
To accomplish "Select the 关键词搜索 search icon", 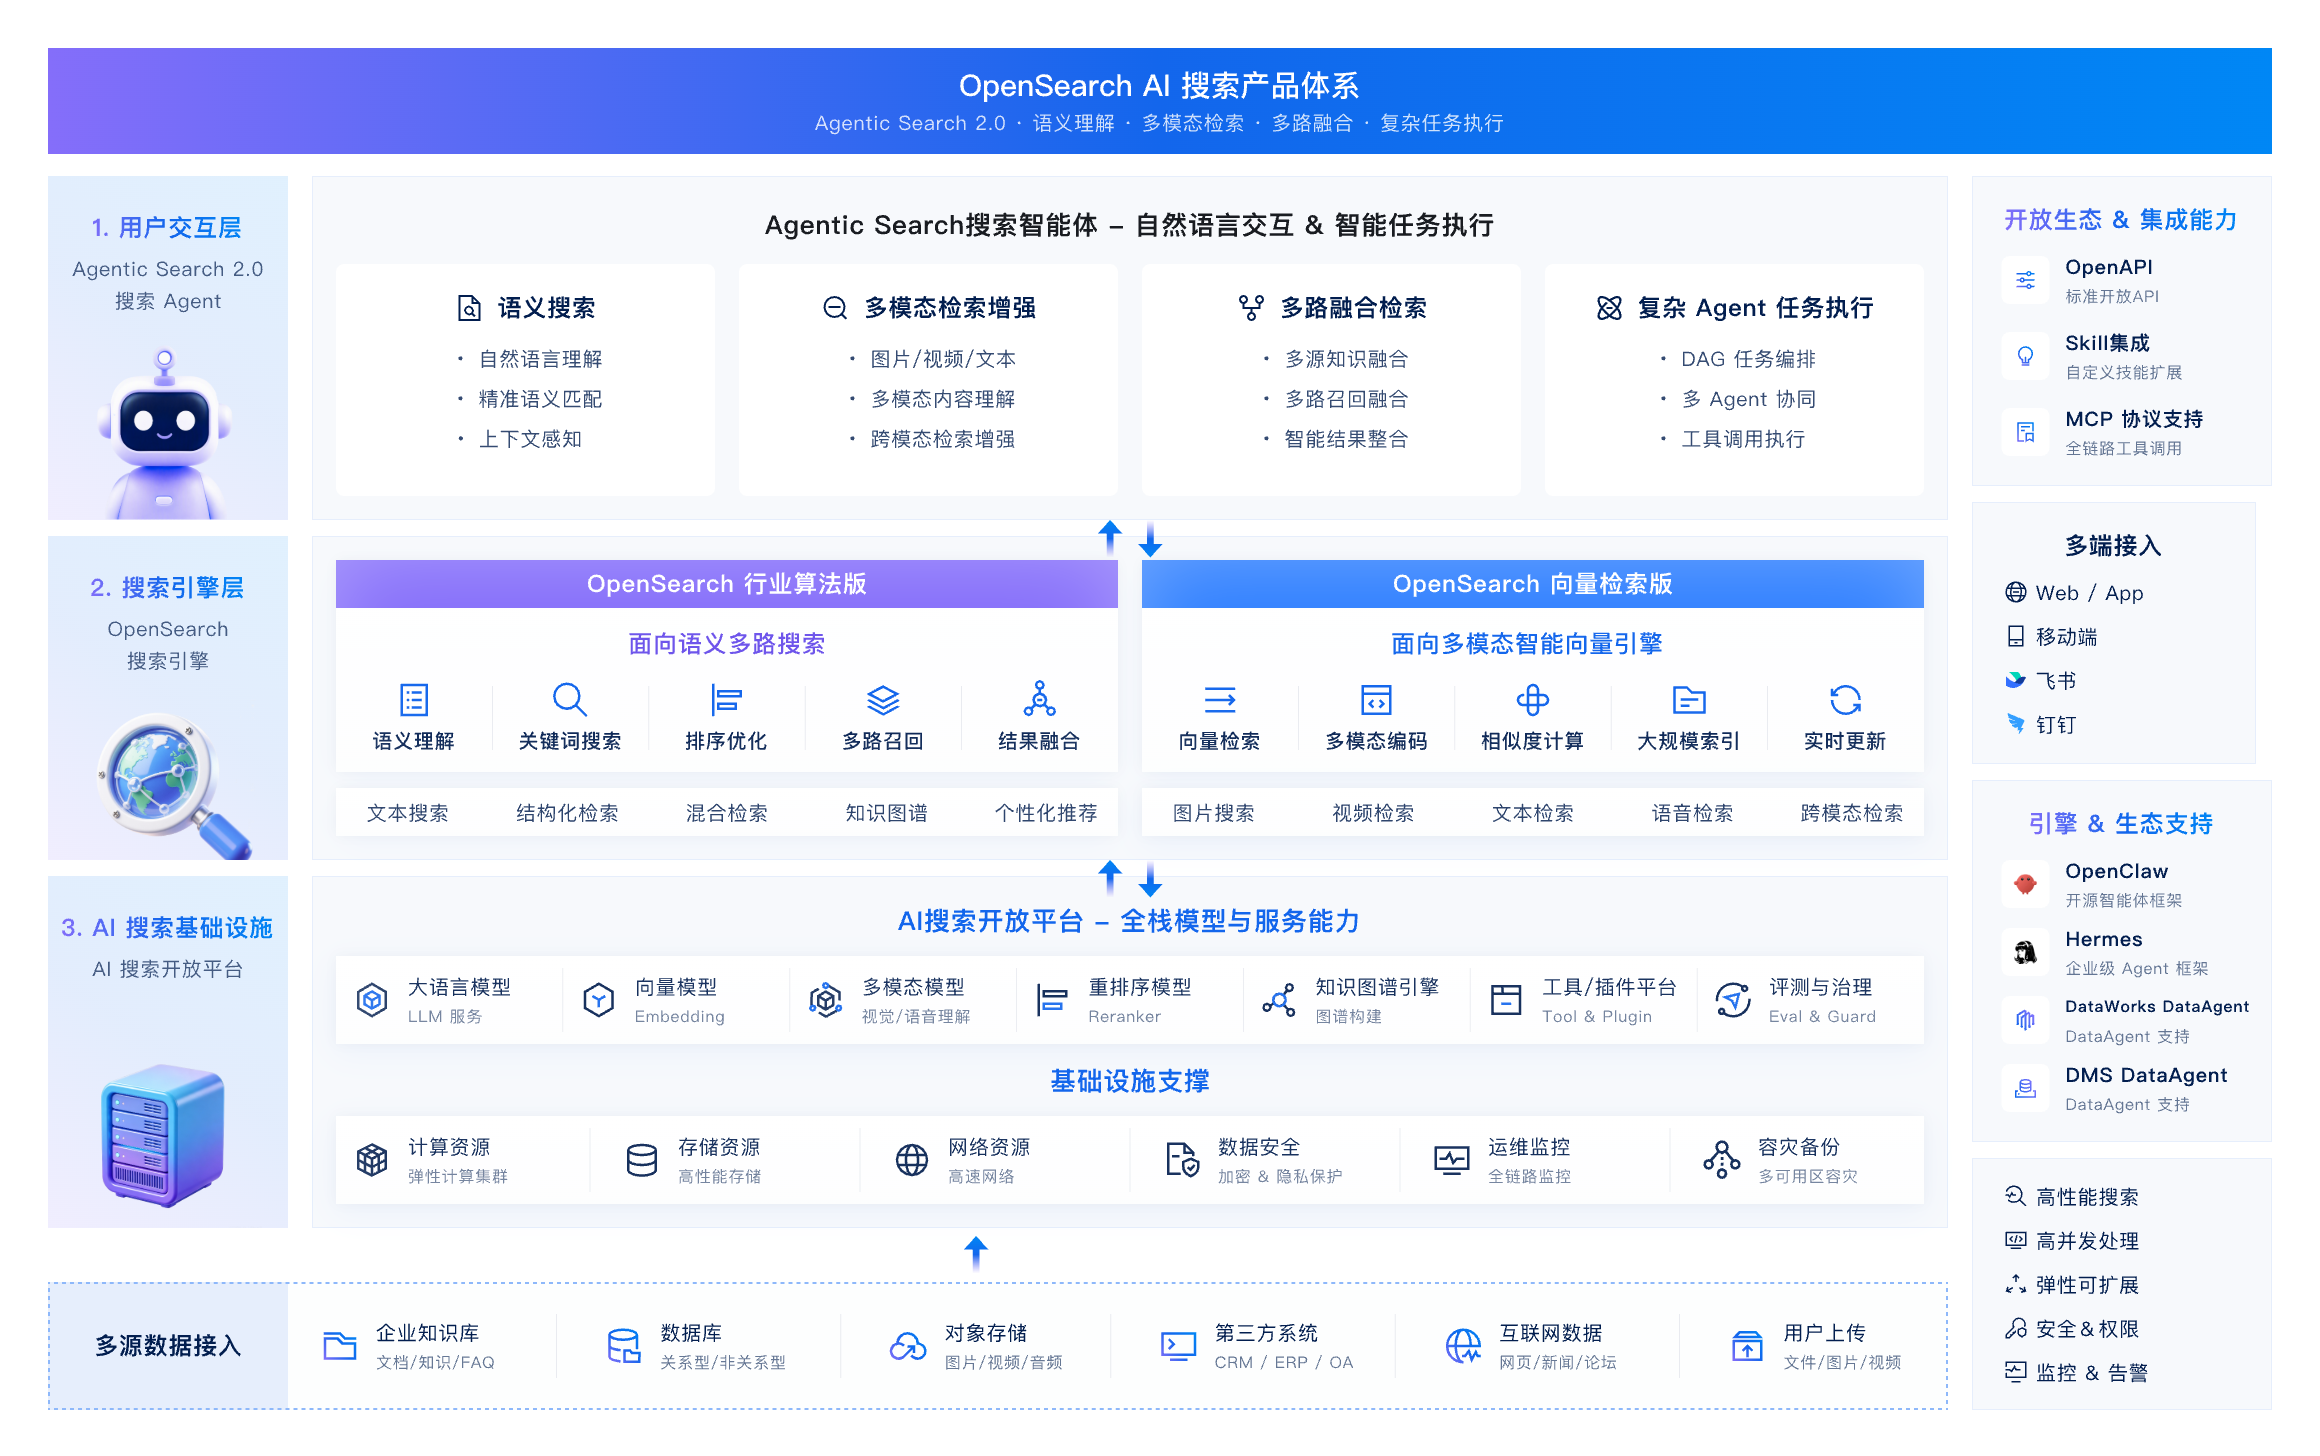I will (x=570, y=700).
